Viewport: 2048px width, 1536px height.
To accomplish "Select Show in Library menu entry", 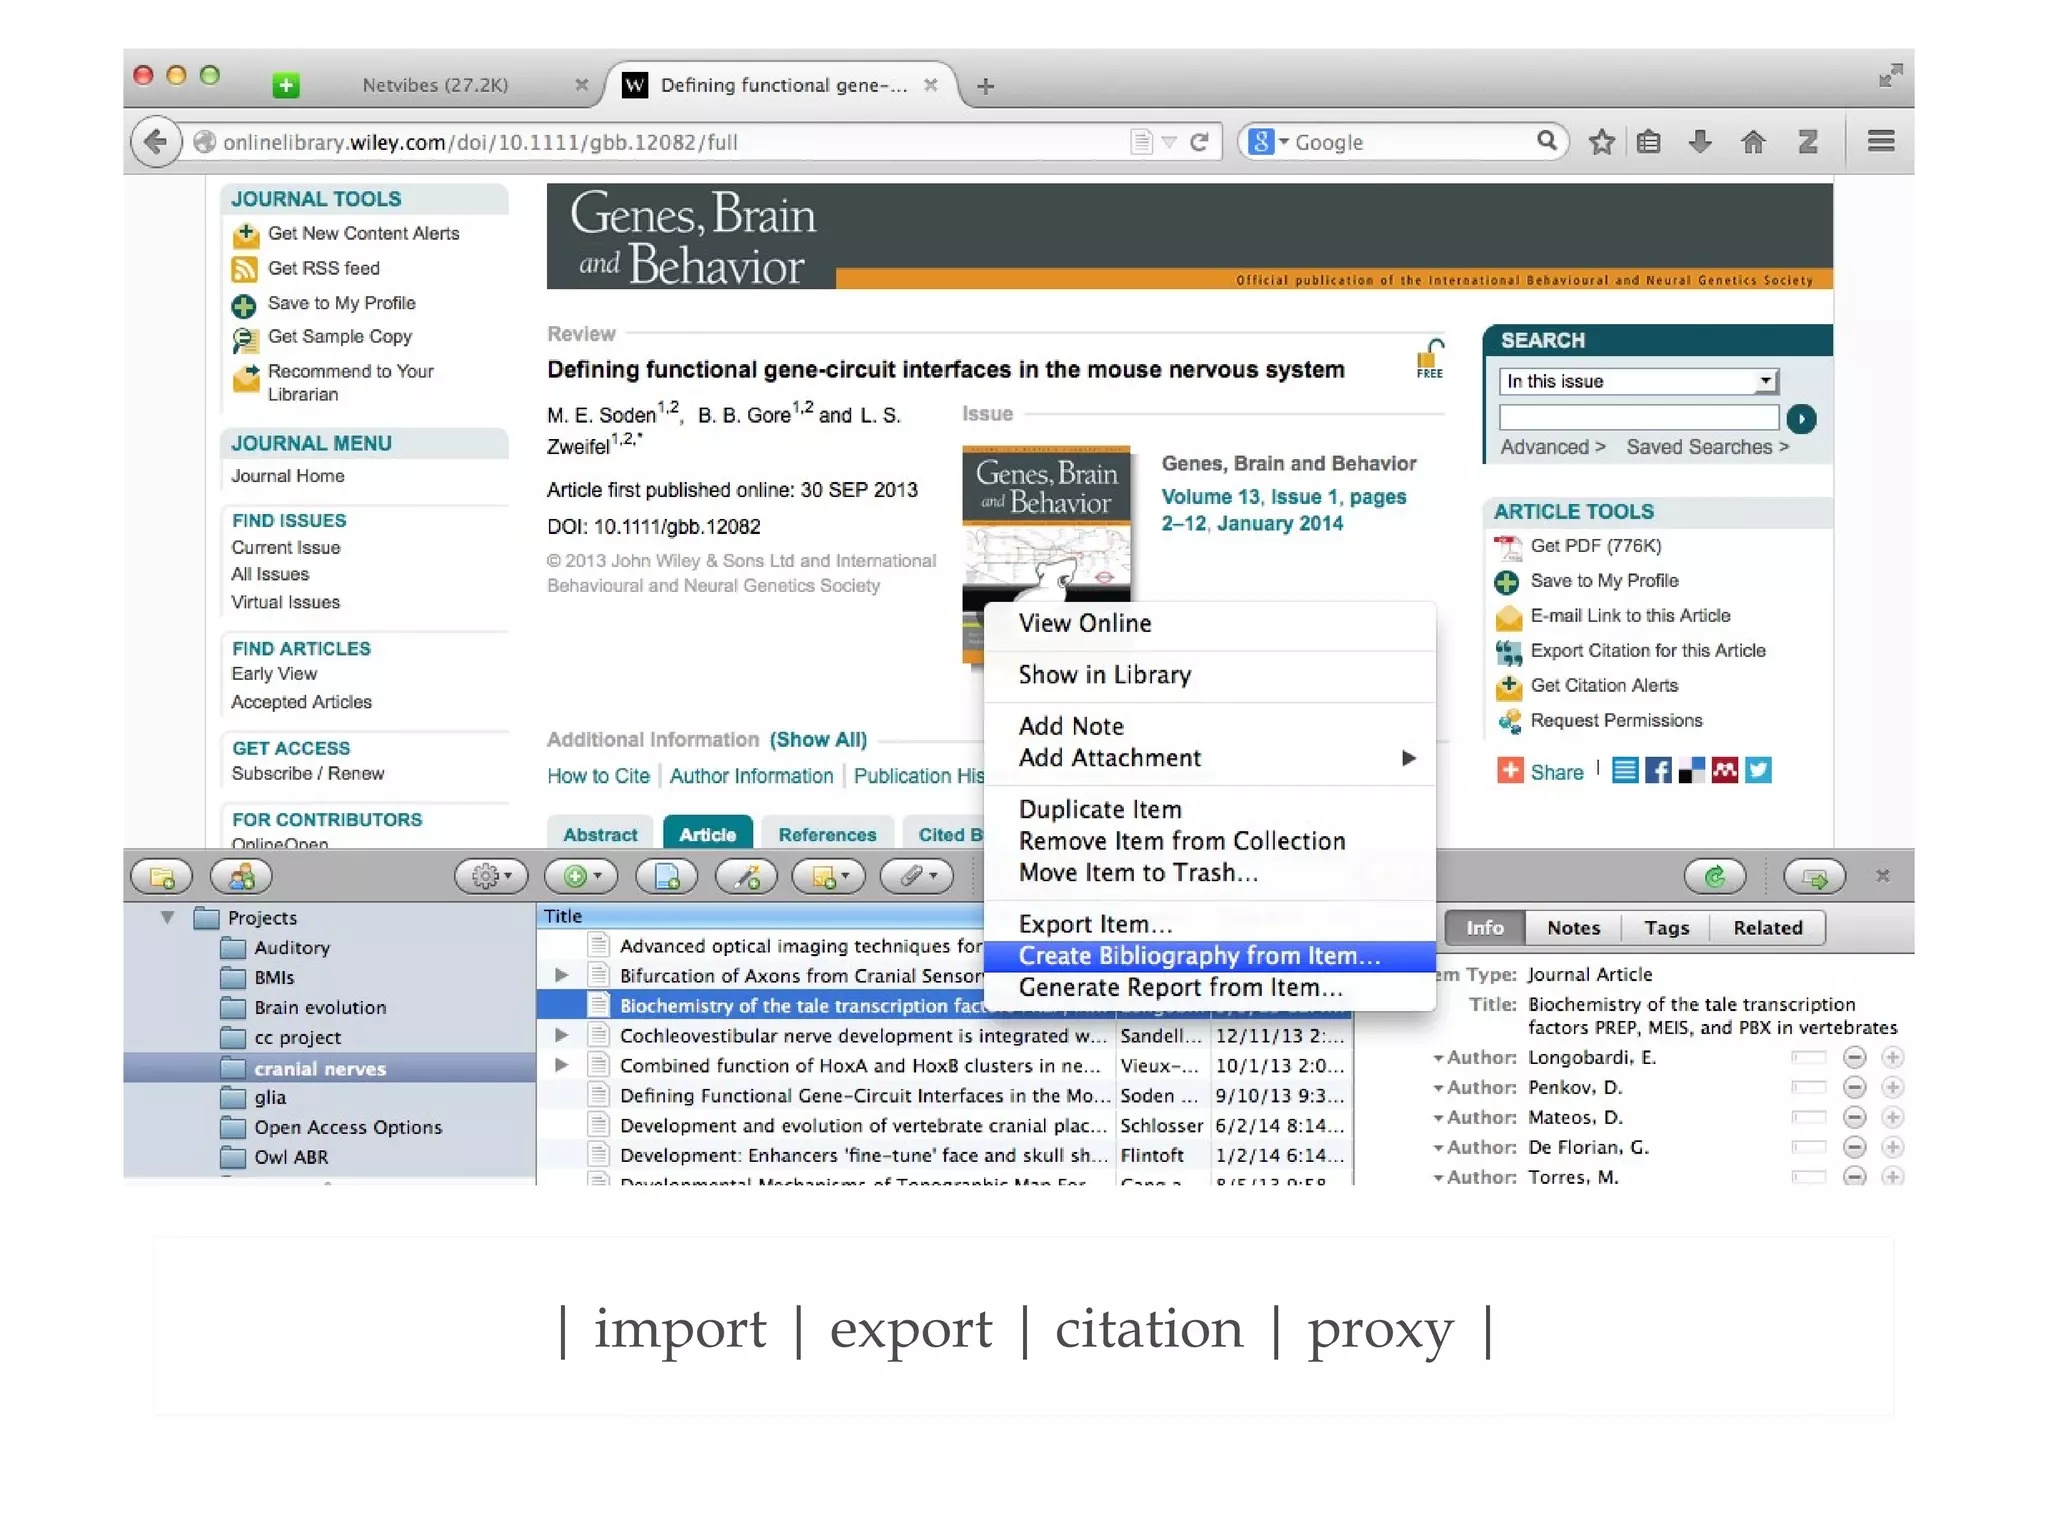I will click(1210, 675).
